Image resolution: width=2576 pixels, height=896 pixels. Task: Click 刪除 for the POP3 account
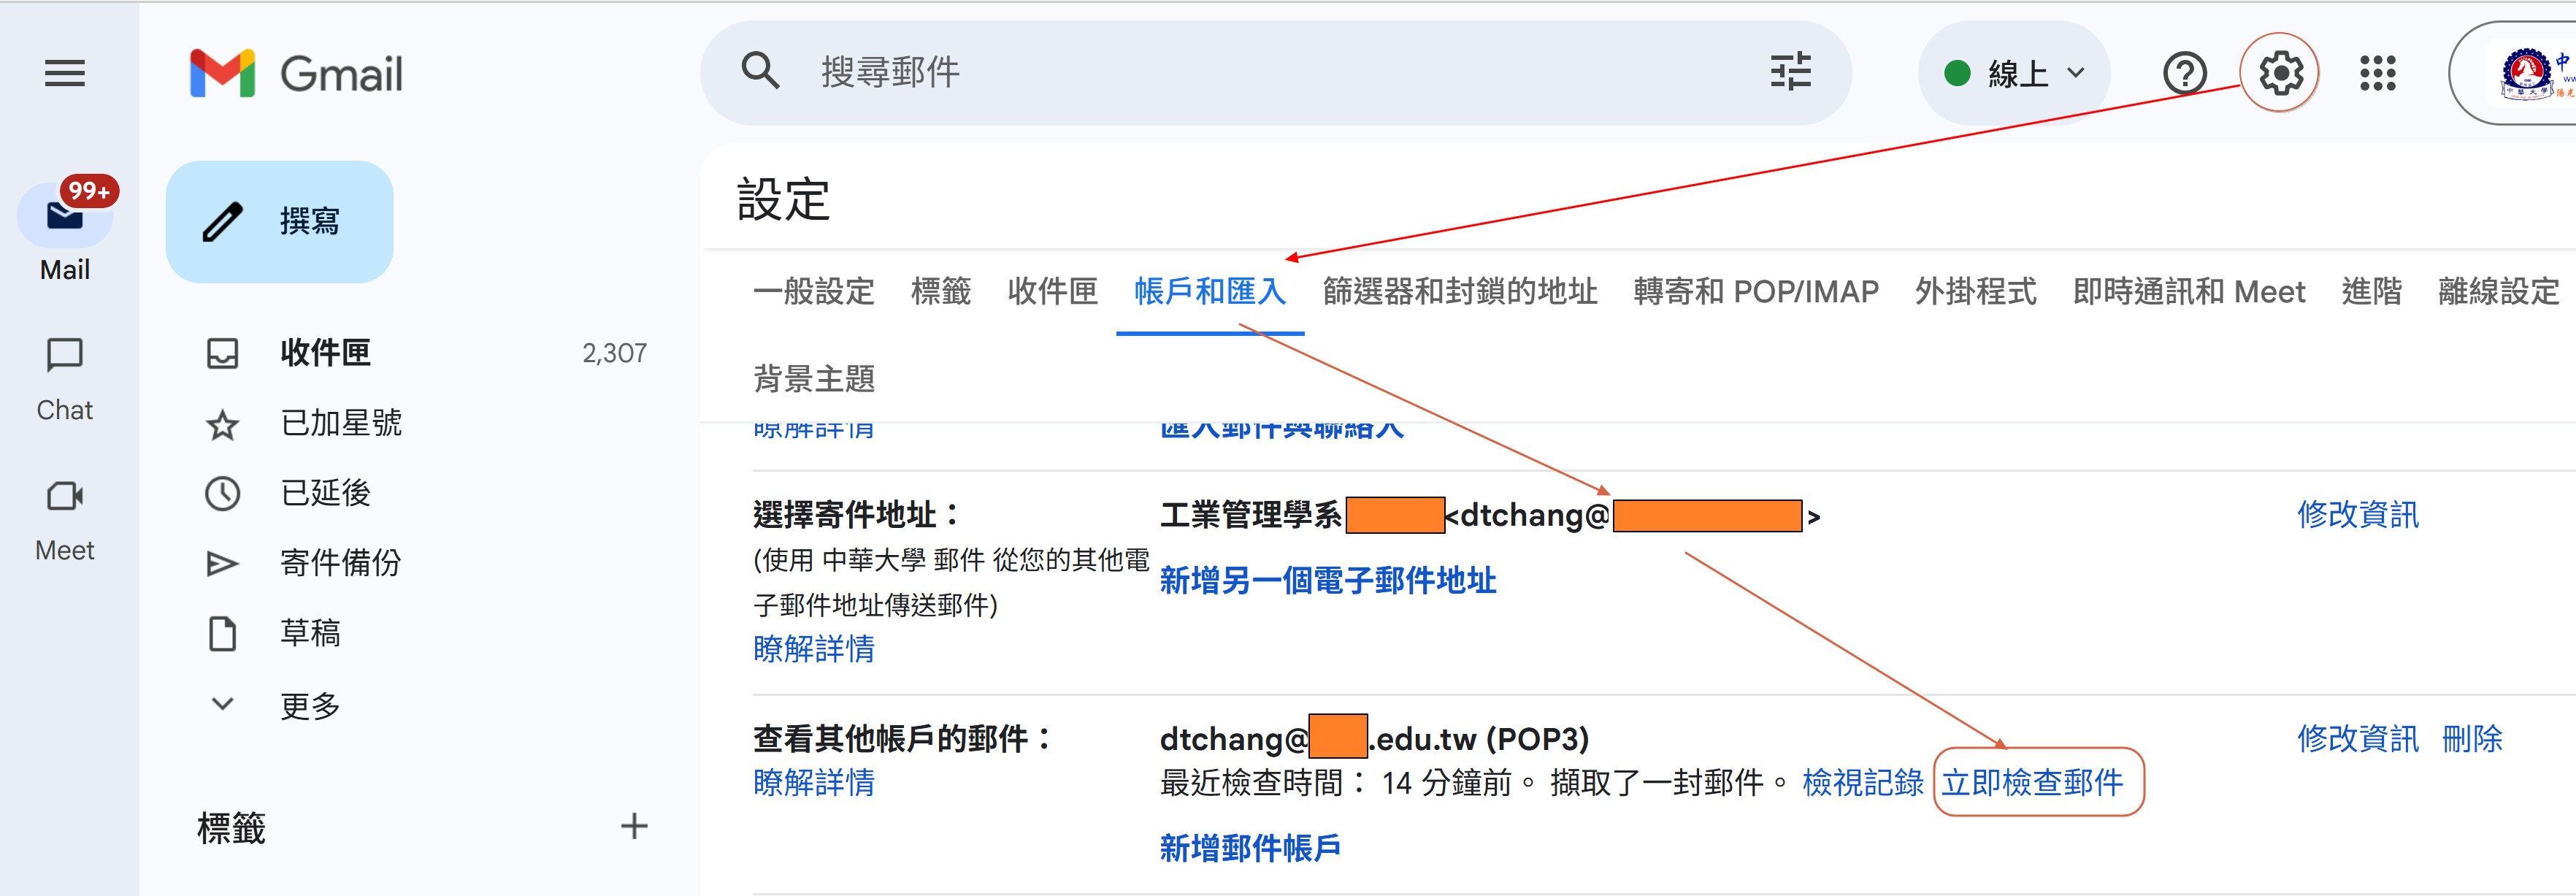(x=2471, y=739)
